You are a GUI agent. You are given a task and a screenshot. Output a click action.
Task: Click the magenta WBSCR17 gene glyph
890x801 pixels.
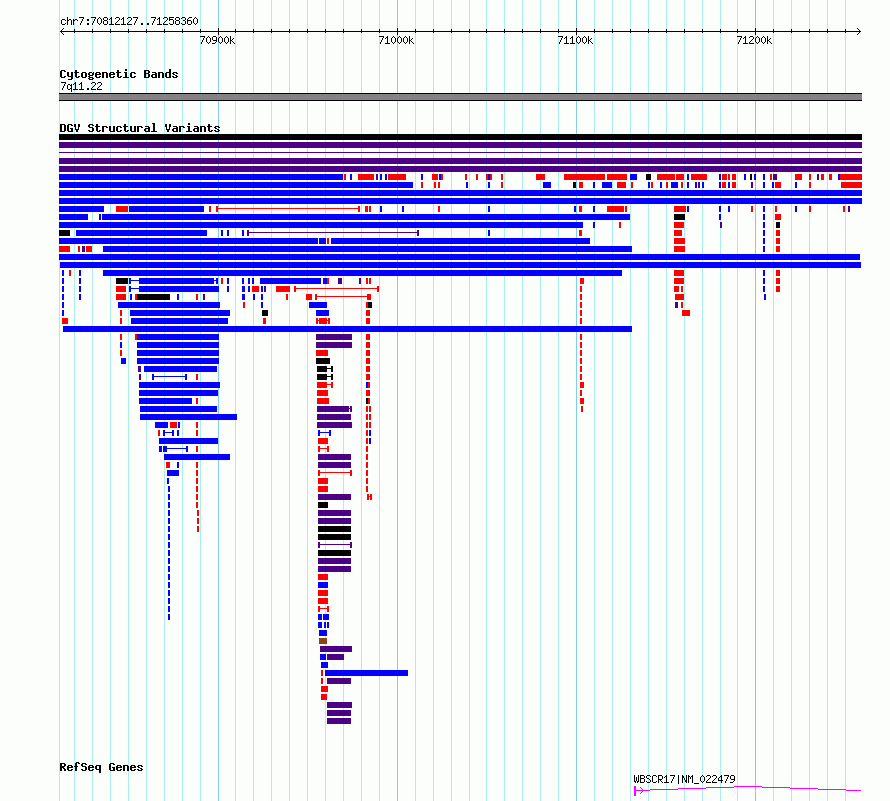748,789
